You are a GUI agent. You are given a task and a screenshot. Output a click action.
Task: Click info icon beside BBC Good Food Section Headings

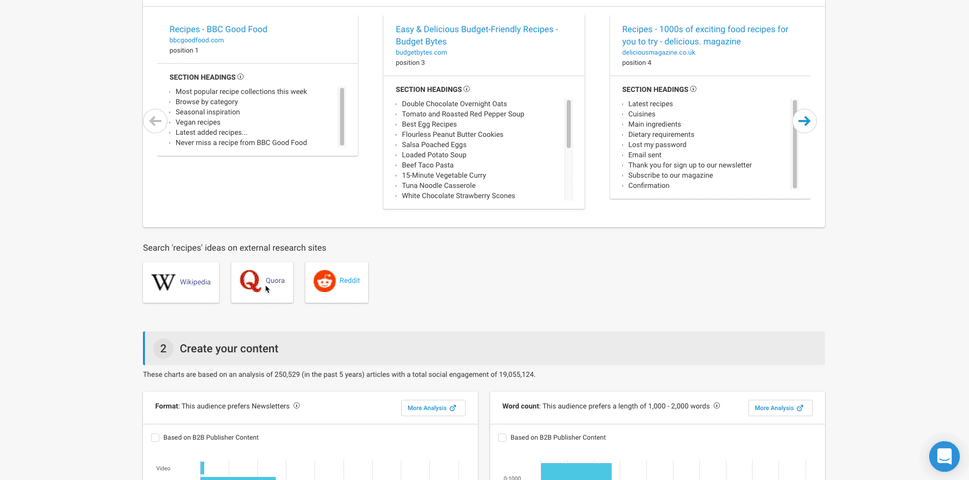(x=241, y=77)
